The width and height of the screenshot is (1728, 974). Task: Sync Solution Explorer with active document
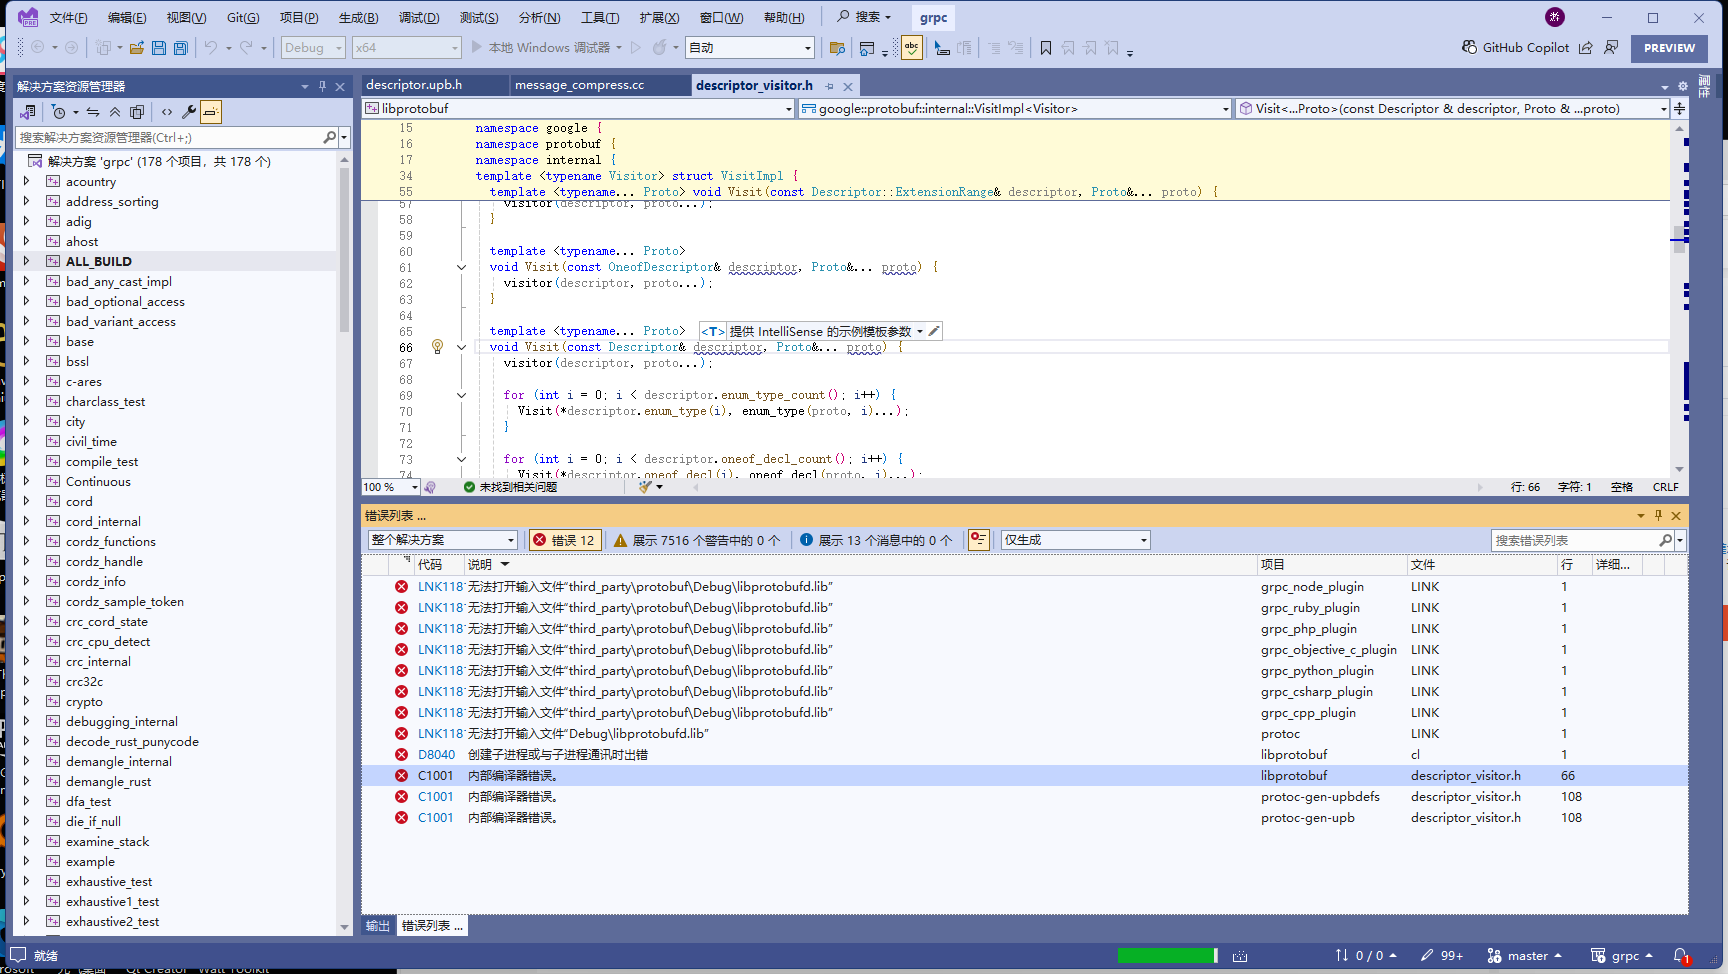click(x=92, y=112)
